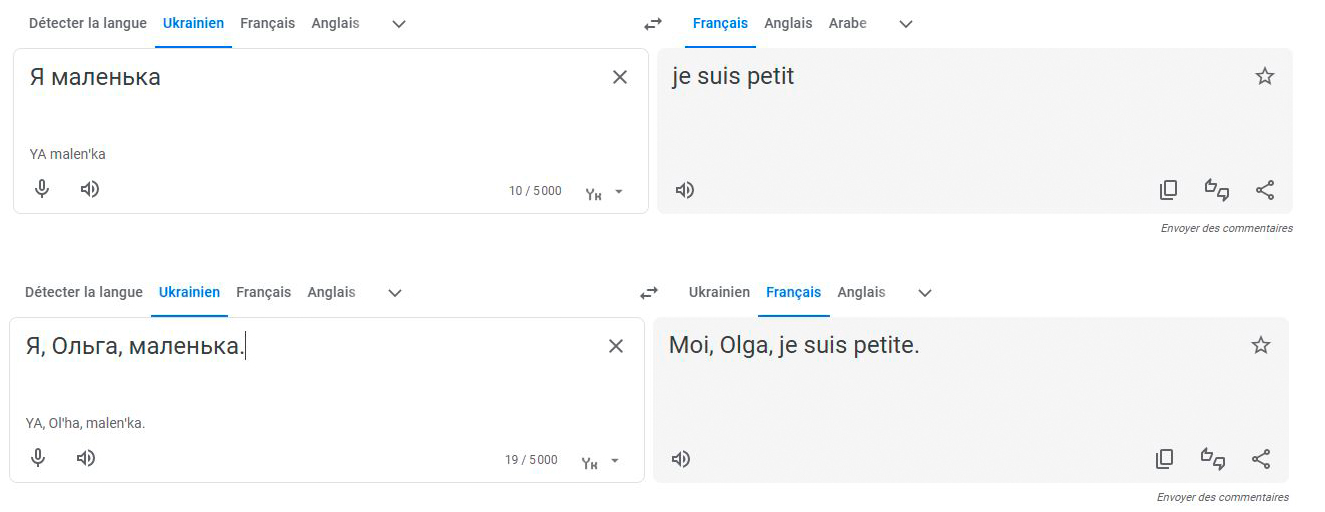The width and height of the screenshot is (1325, 512).
Task: Star the 'Moi, Olga, je suis petite.' translation
Action: click(x=1261, y=345)
